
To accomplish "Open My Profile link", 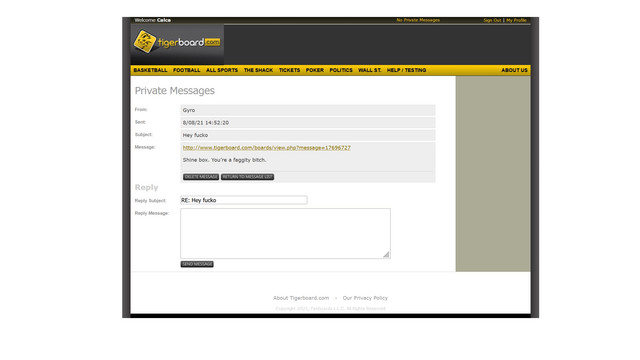I will [516, 20].
